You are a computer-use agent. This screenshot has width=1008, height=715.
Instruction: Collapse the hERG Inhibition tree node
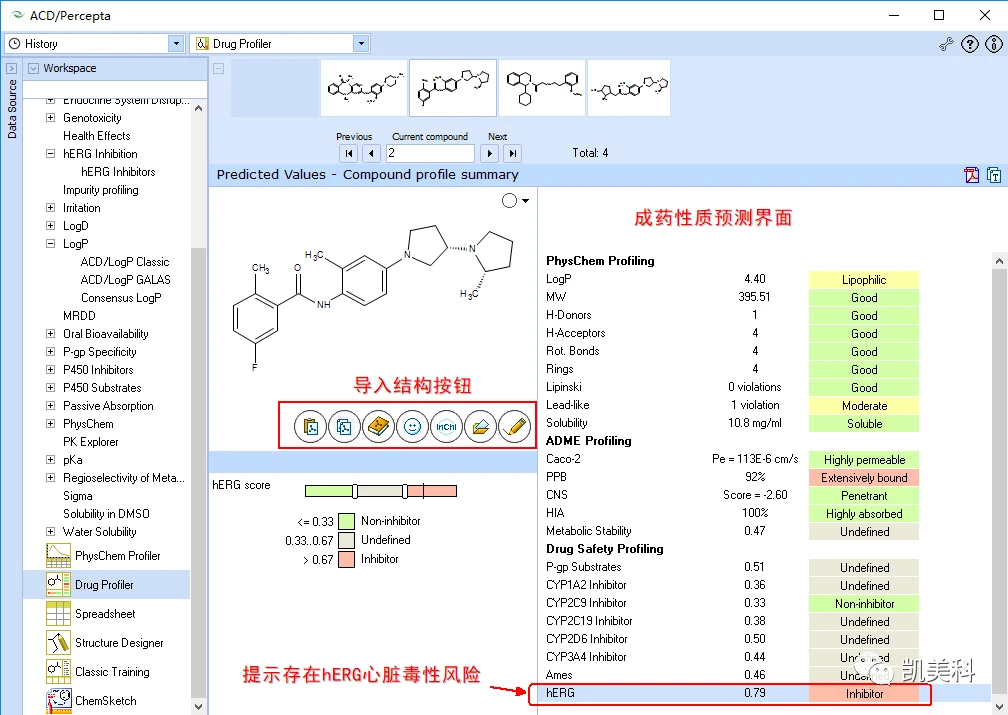(x=50, y=154)
